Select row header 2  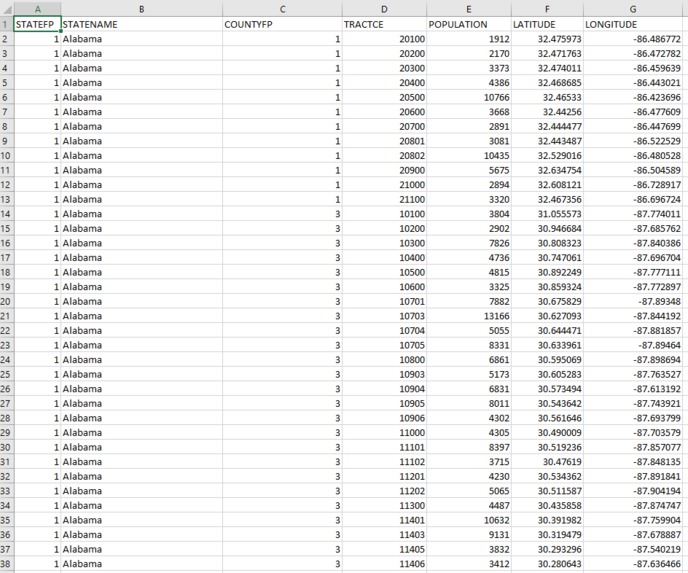tap(7, 39)
